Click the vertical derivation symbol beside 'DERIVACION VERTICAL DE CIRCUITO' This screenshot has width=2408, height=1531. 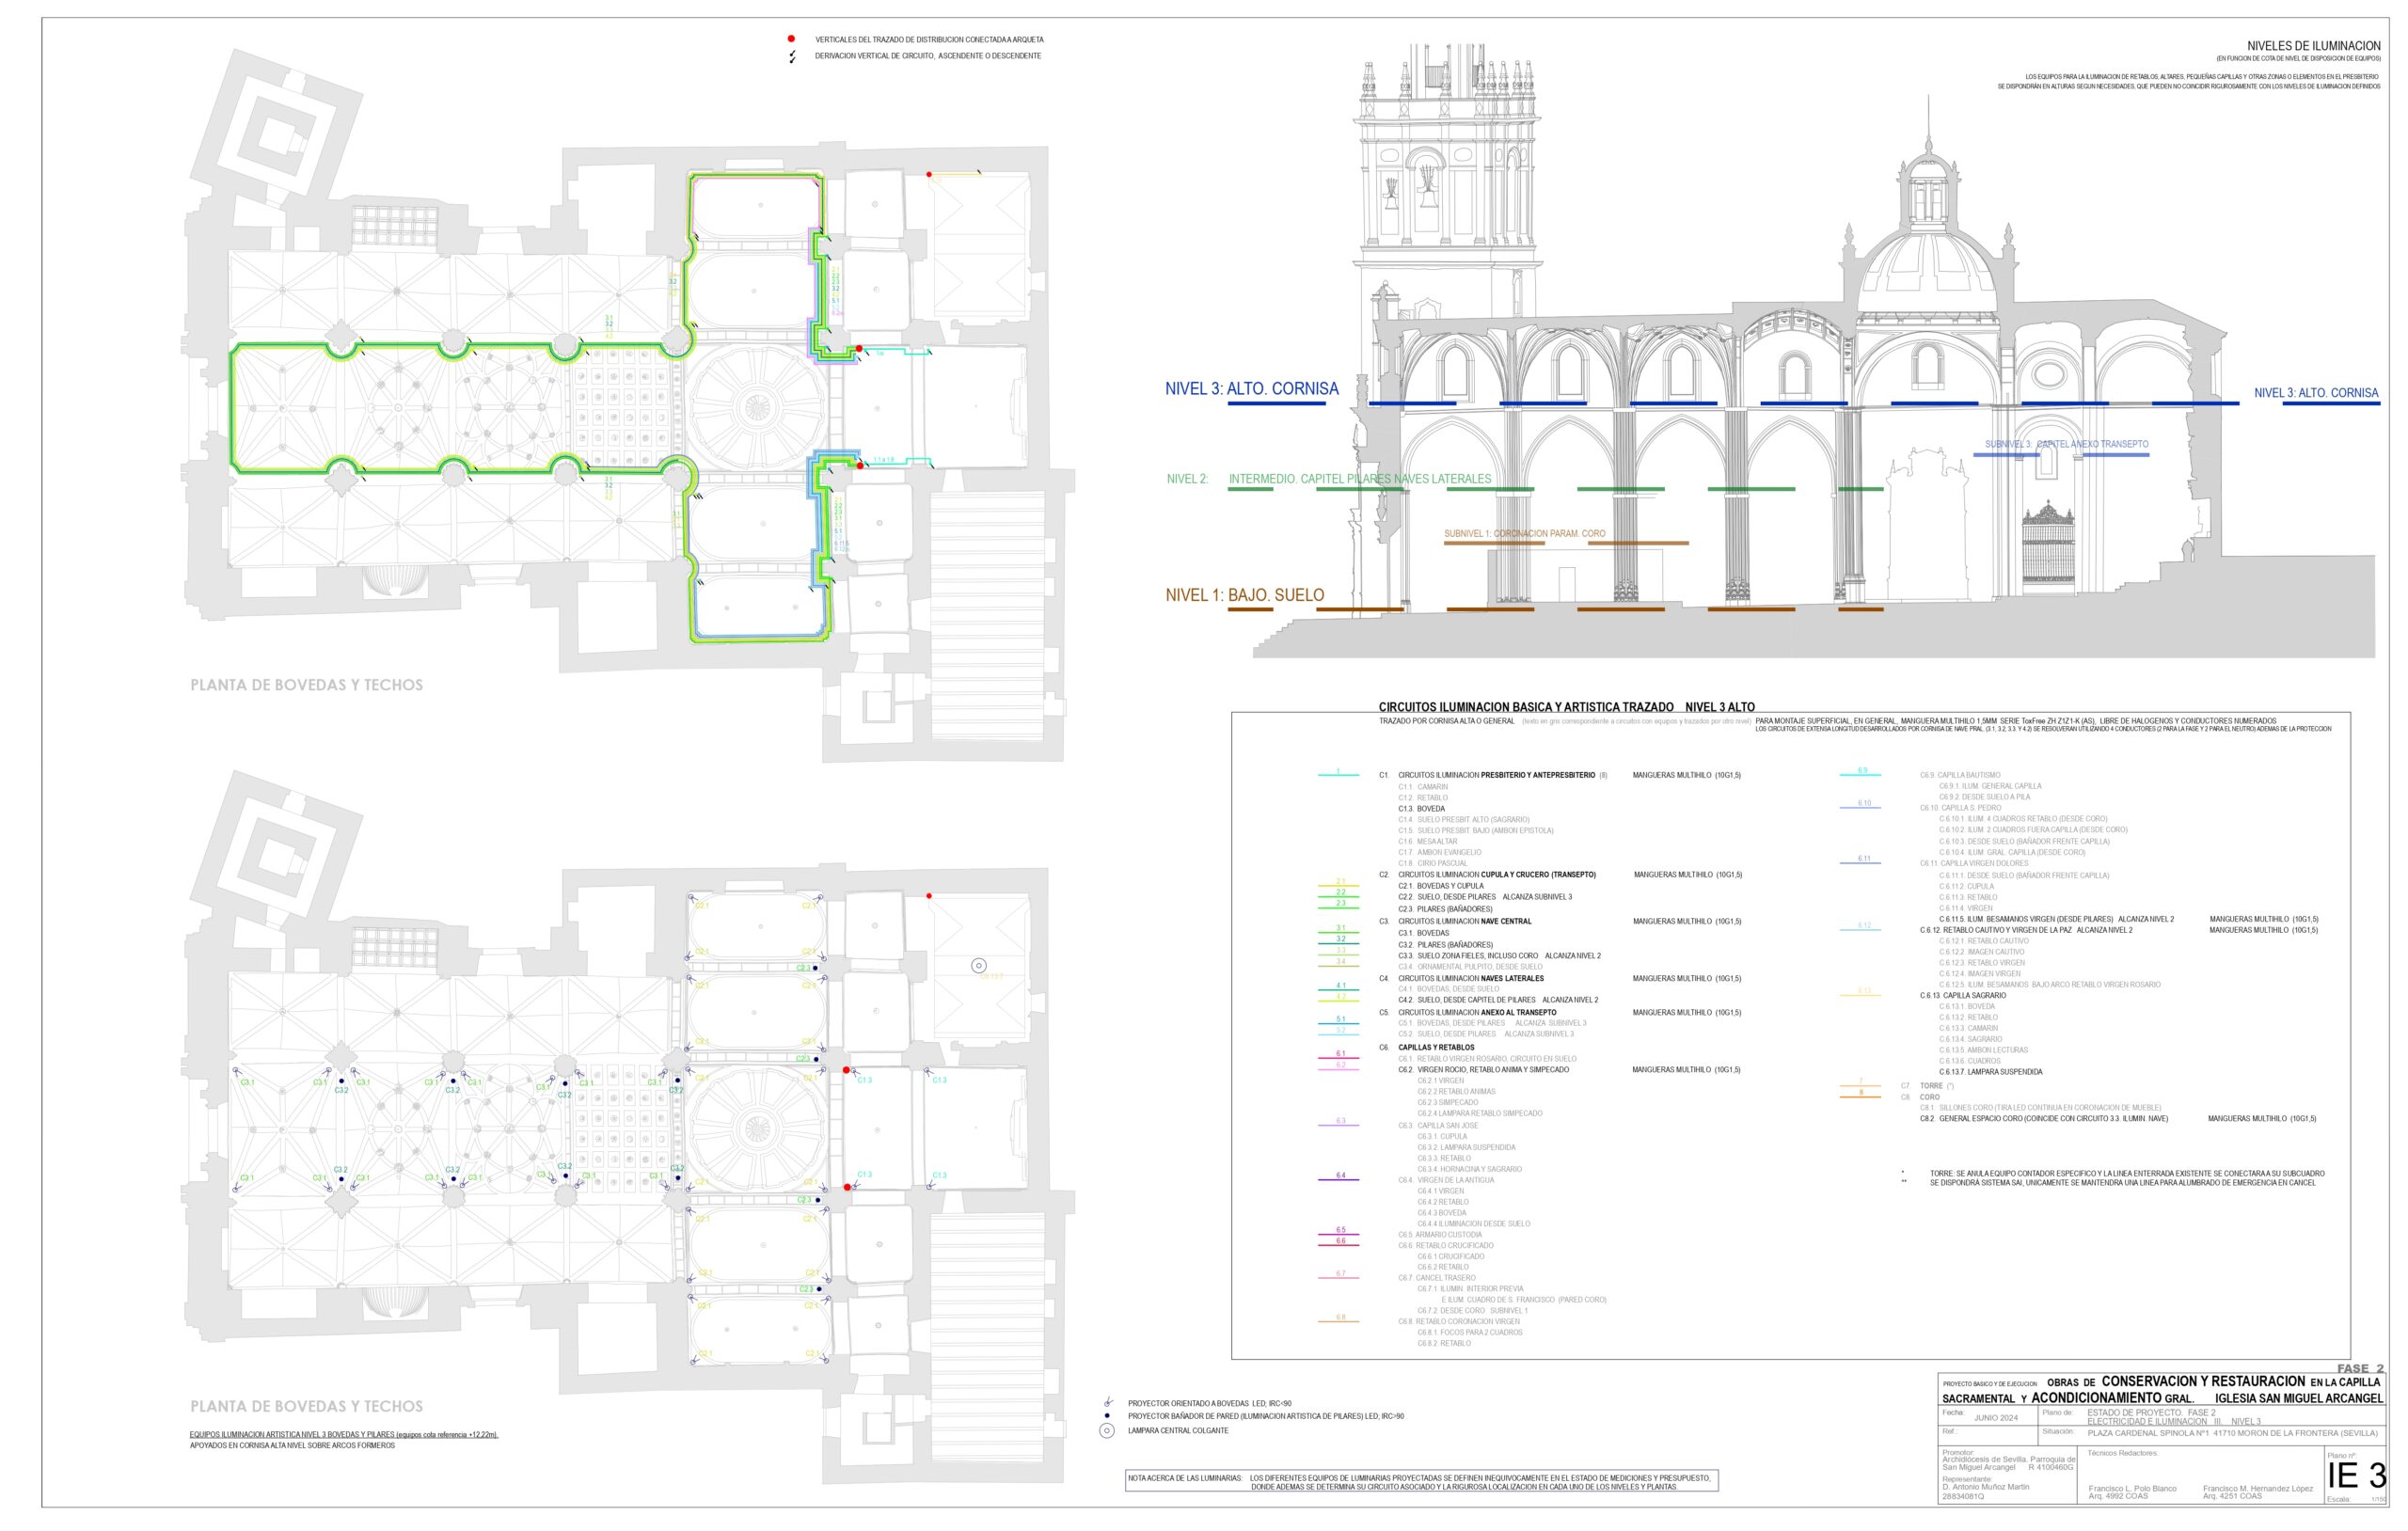coord(792,57)
